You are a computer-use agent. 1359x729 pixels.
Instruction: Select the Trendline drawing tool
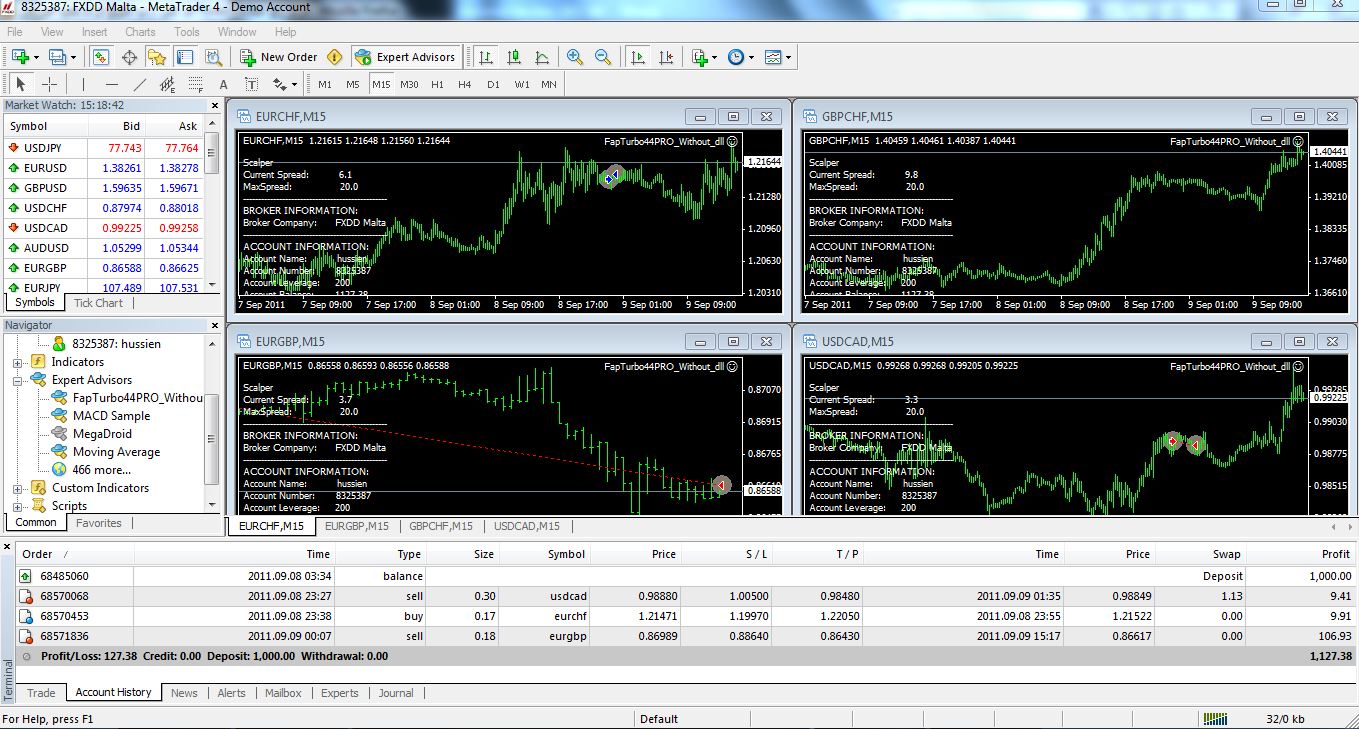point(140,84)
